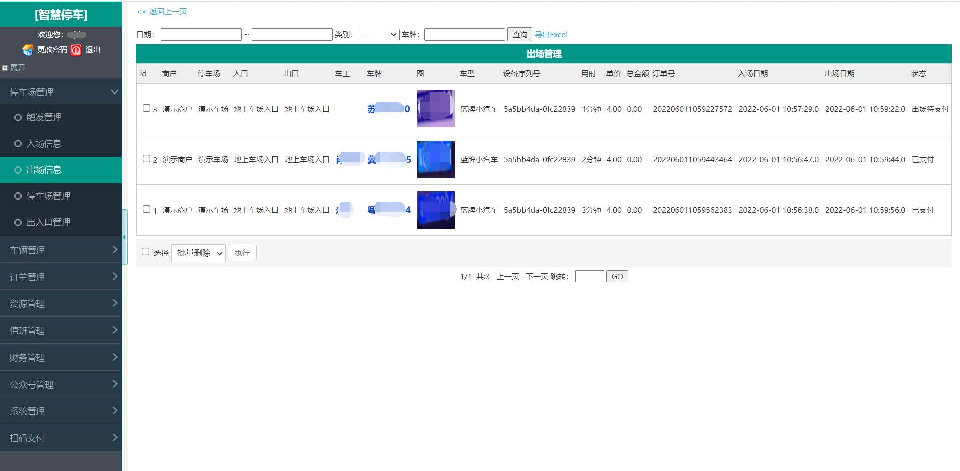Collapse the 停车场管理 sidebar section
Image resolution: width=960 pixels, height=471 pixels.
pos(61,92)
